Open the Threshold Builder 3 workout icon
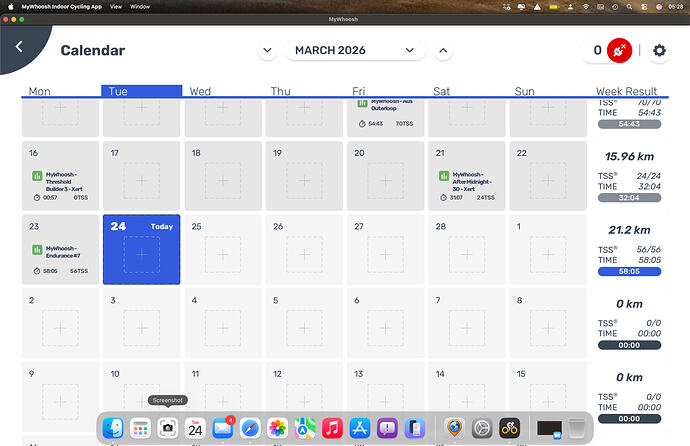The height and width of the screenshot is (446, 690). tap(36, 177)
